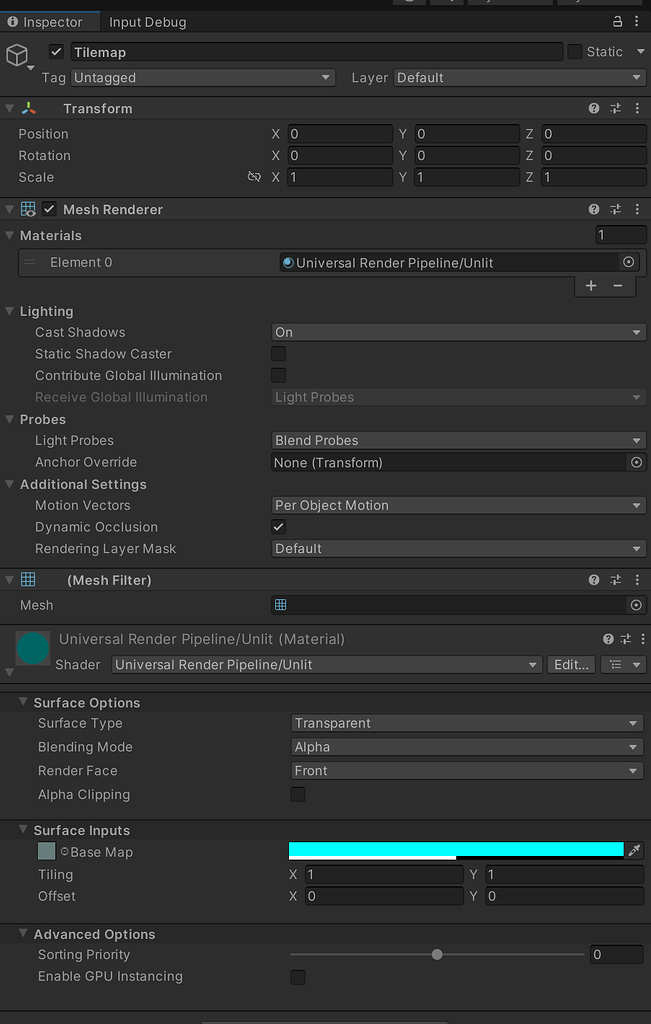Open Mesh object picker circle
Image resolution: width=651 pixels, height=1024 pixels.
click(x=636, y=605)
